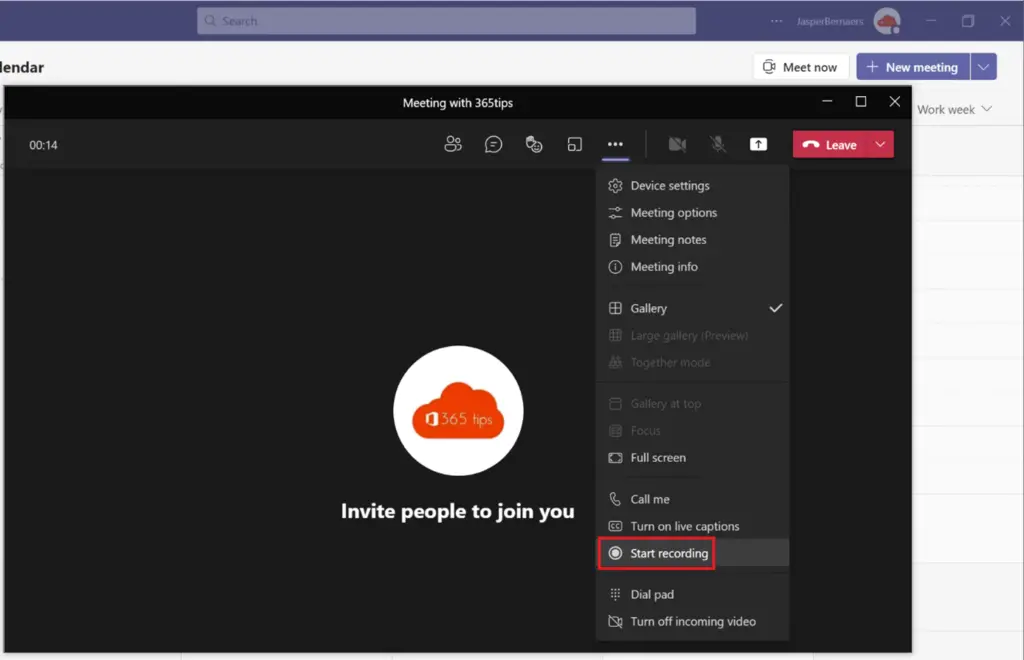1024x660 pixels.
Task: Open the Work week view dropdown
Action: 954,110
